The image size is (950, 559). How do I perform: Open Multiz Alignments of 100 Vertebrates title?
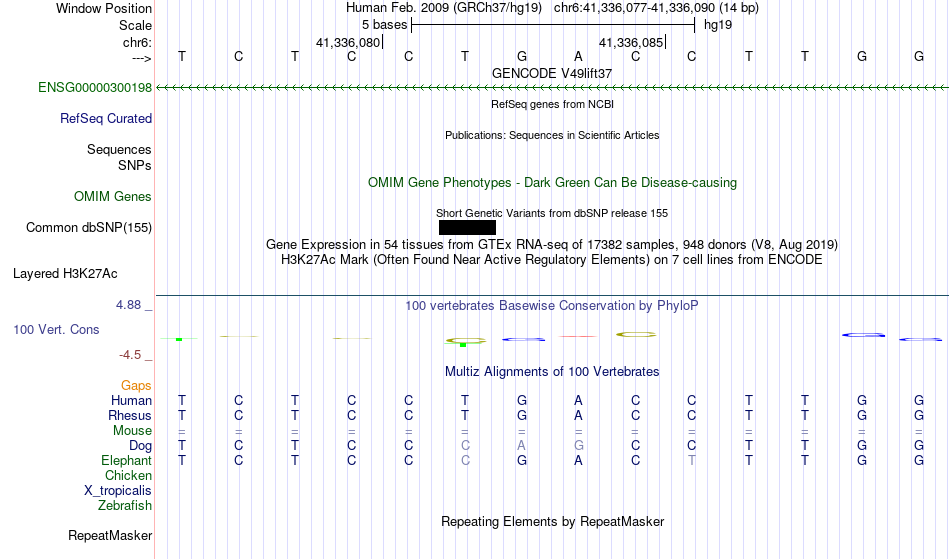(552, 371)
